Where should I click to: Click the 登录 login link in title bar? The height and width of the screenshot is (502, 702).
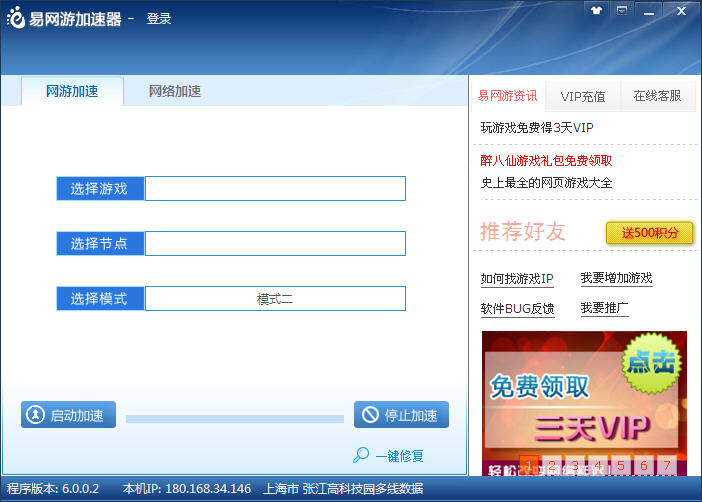158,19
